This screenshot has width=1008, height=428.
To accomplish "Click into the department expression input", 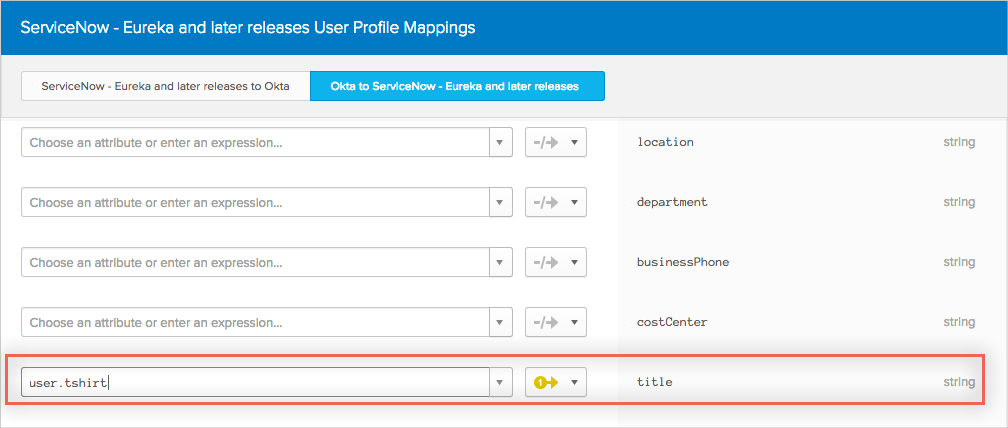I will point(255,202).
